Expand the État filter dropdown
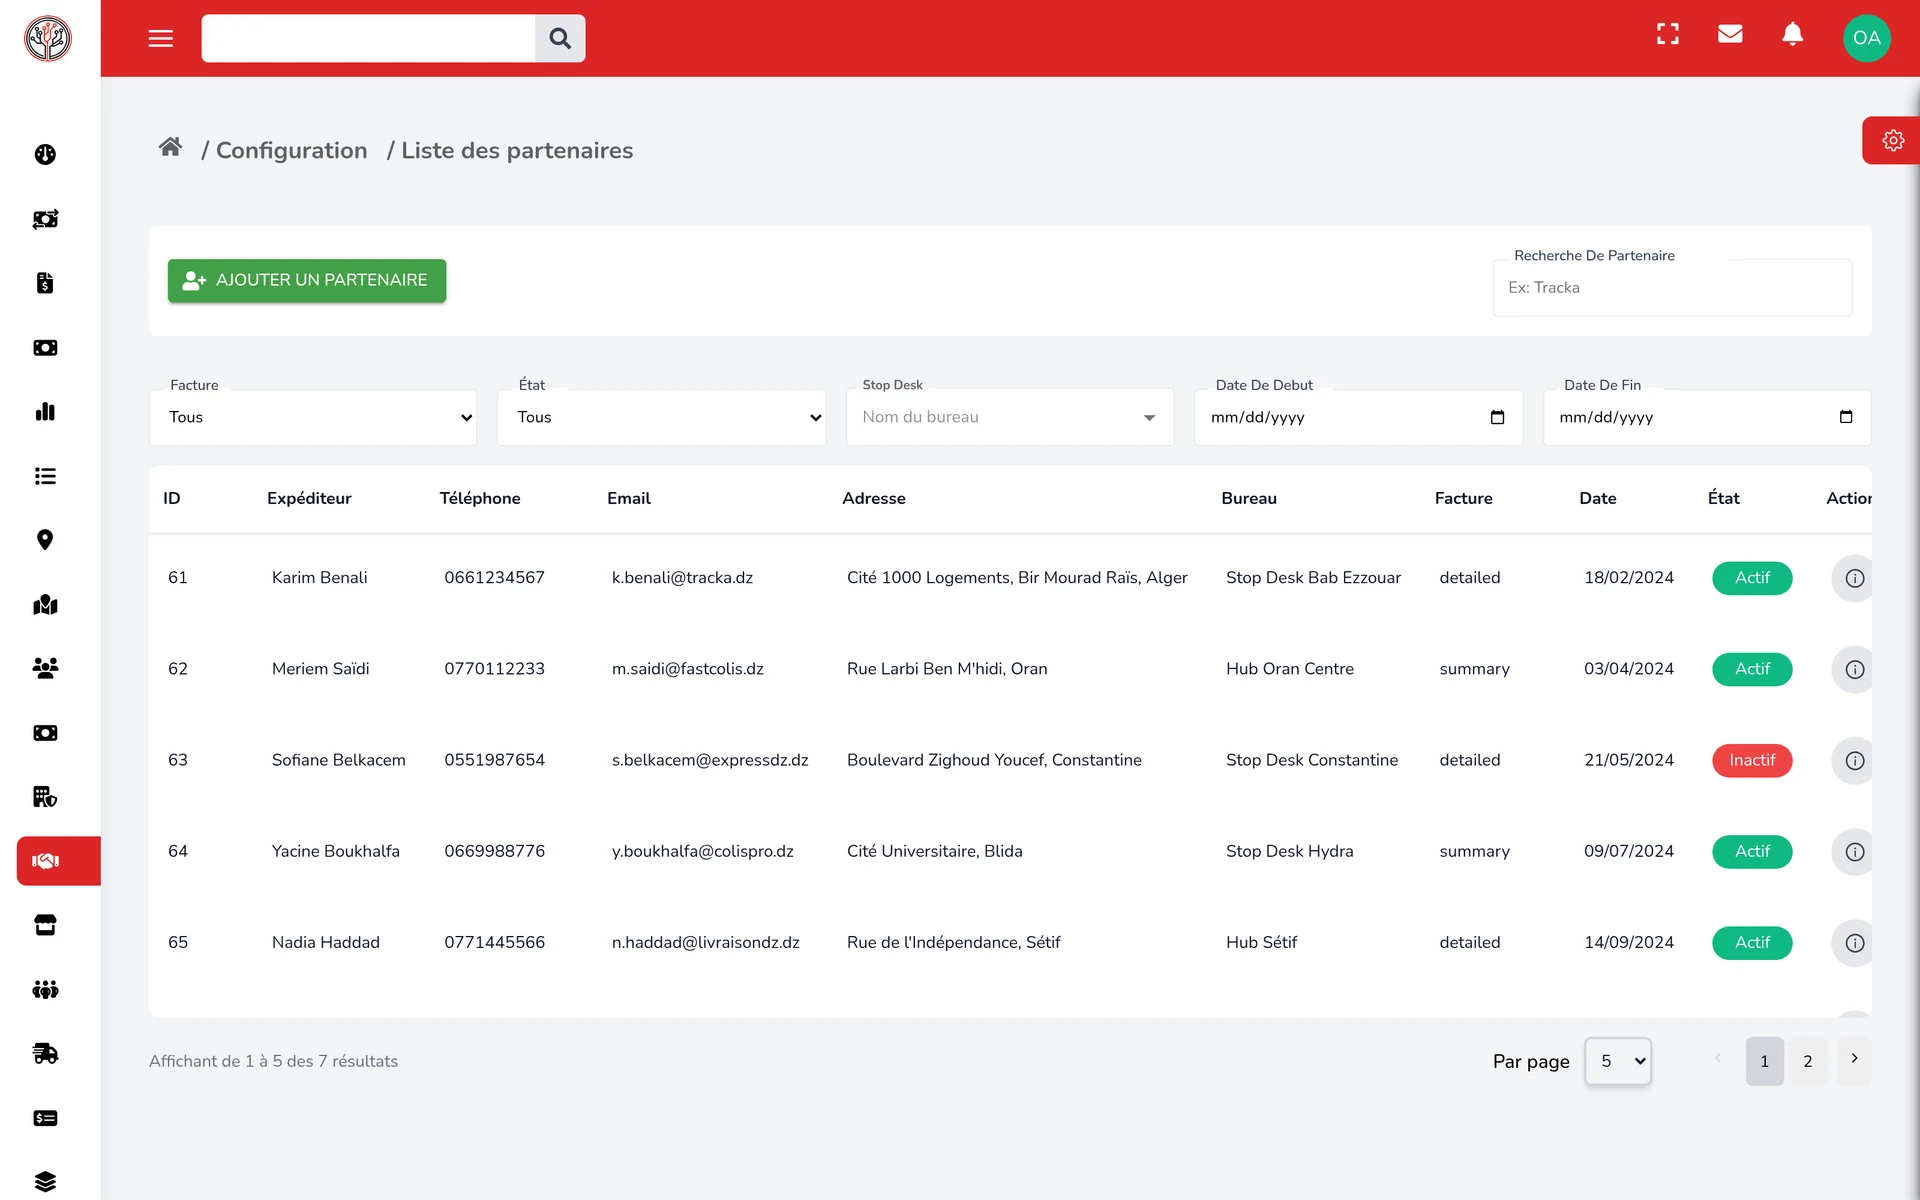1920x1200 pixels. [661, 417]
